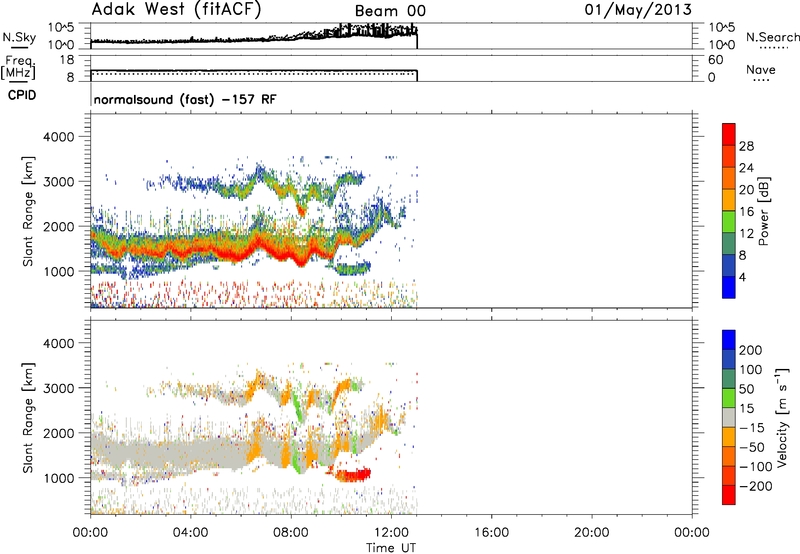The width and height of the screenshot is (800, 554).
Task: Click the '4000' tick of the power panel
Action: tap(58, 137)
